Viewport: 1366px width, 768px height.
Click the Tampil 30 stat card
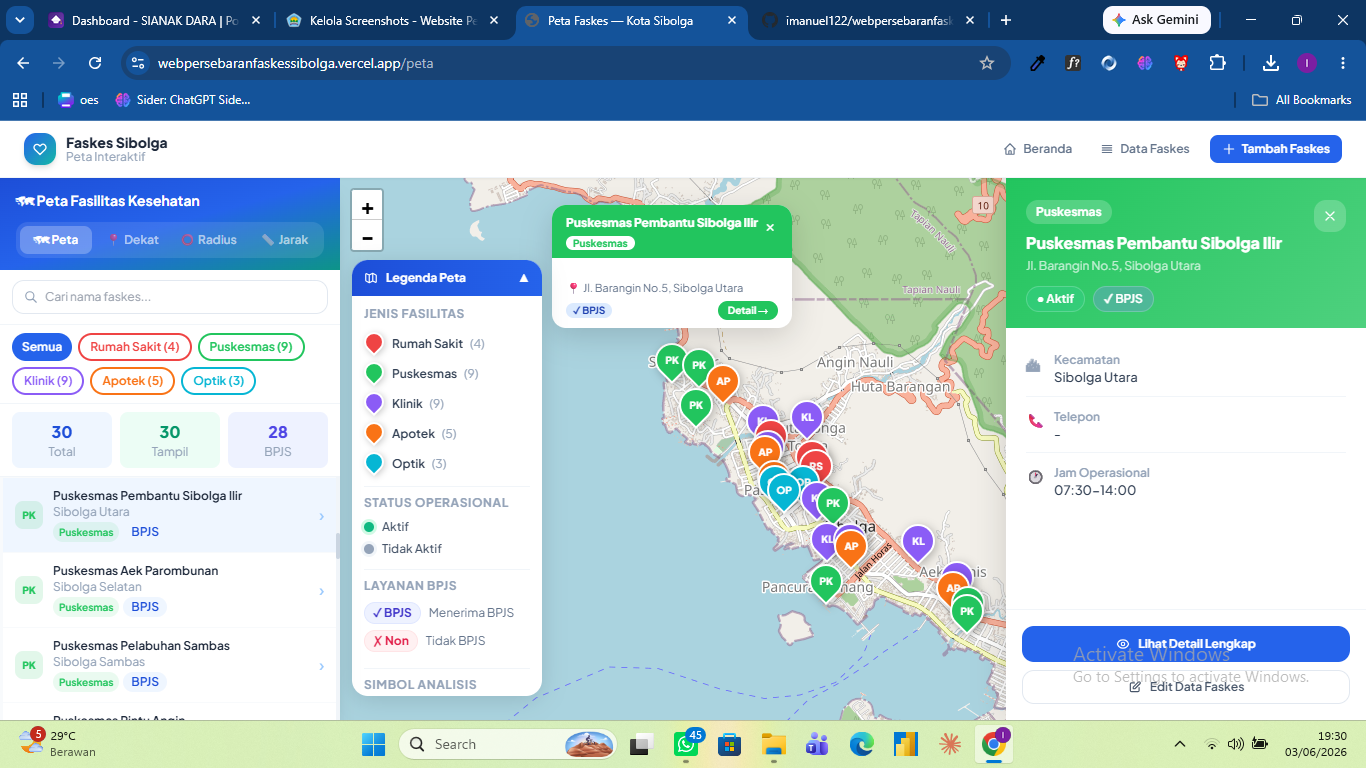click(x=170, y=440)
